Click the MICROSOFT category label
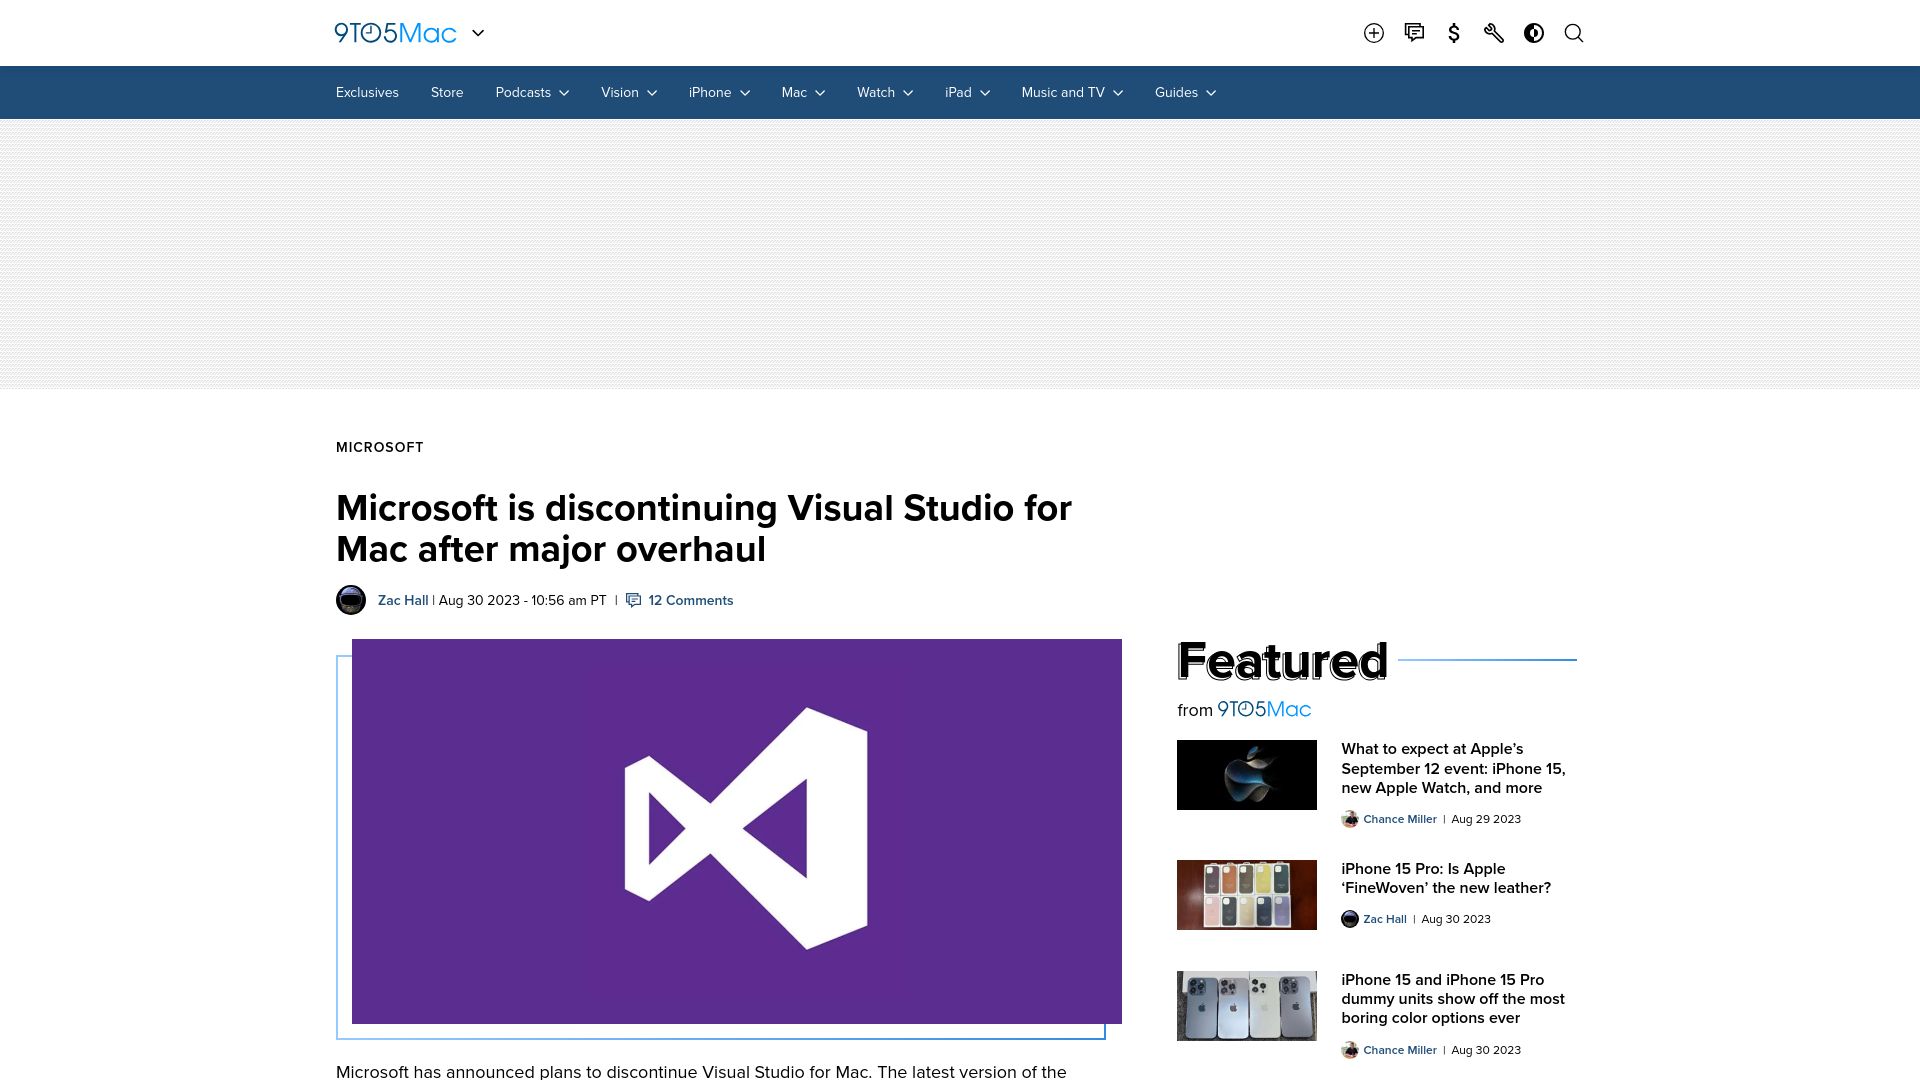The image size is (1920, 1080). [380, 447]
